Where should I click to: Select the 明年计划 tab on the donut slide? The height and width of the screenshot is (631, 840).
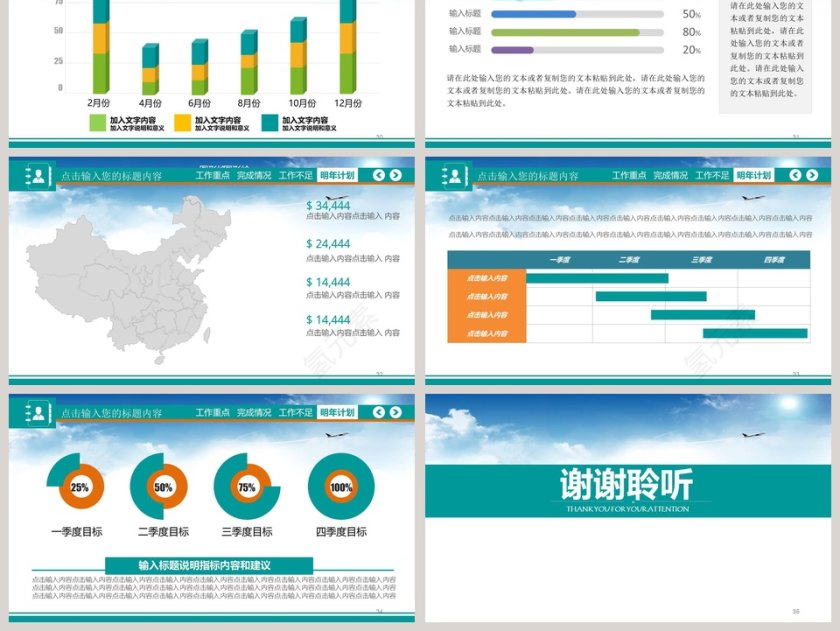point(337,412)
